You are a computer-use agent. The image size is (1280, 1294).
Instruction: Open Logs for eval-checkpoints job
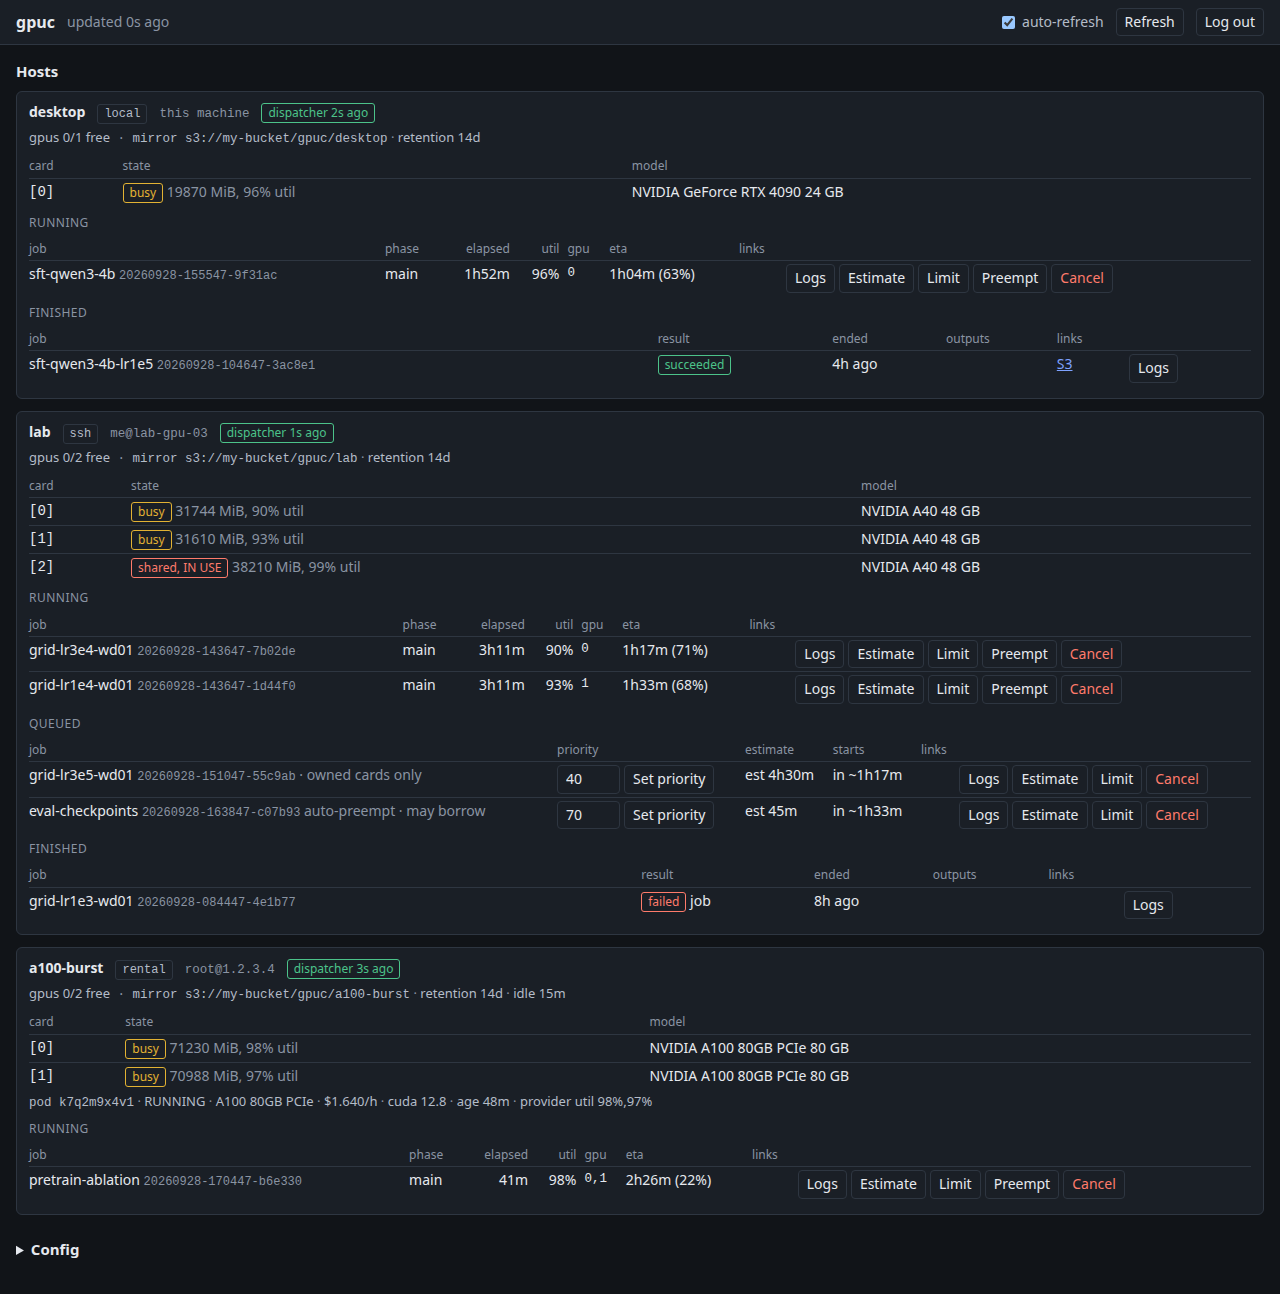click(983, 815)
